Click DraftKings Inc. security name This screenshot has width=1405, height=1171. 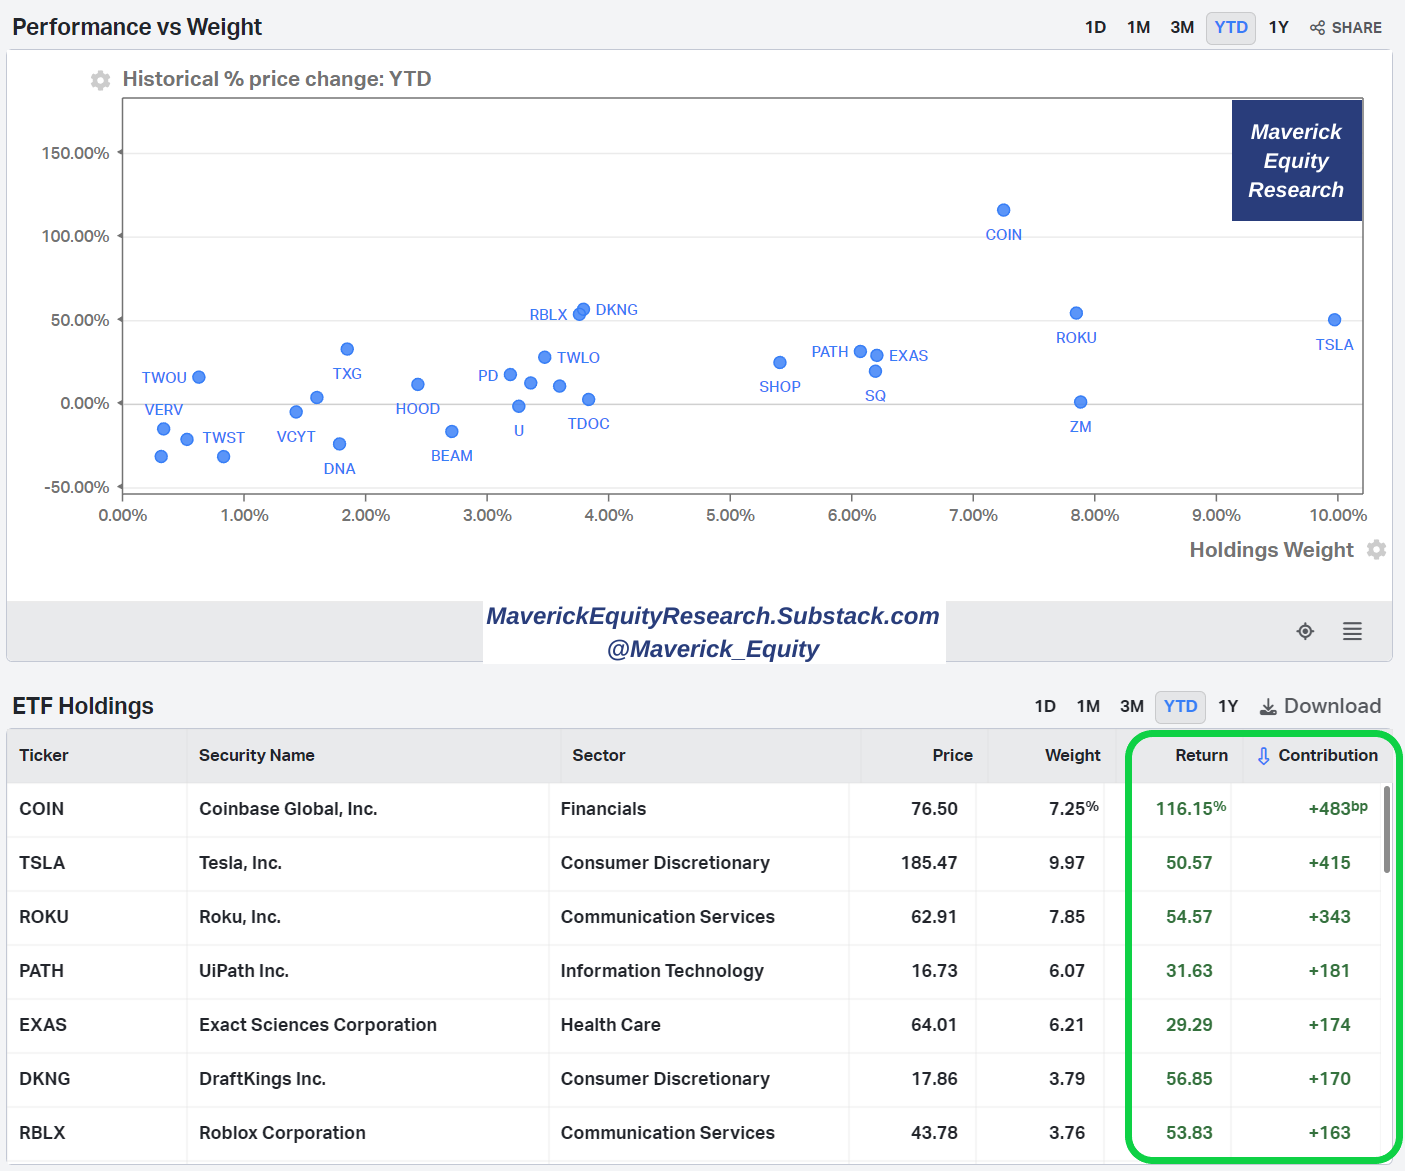262,1079
